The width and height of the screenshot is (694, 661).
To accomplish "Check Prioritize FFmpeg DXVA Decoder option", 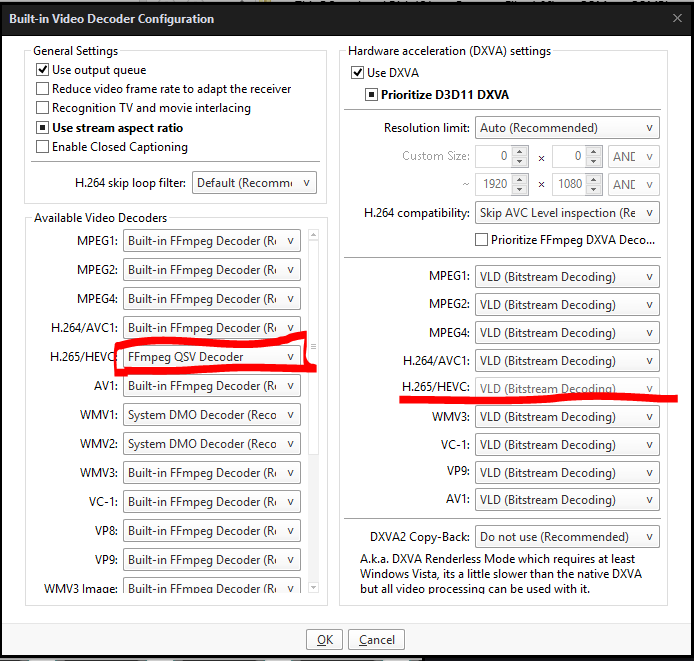I will coord(481,240).
